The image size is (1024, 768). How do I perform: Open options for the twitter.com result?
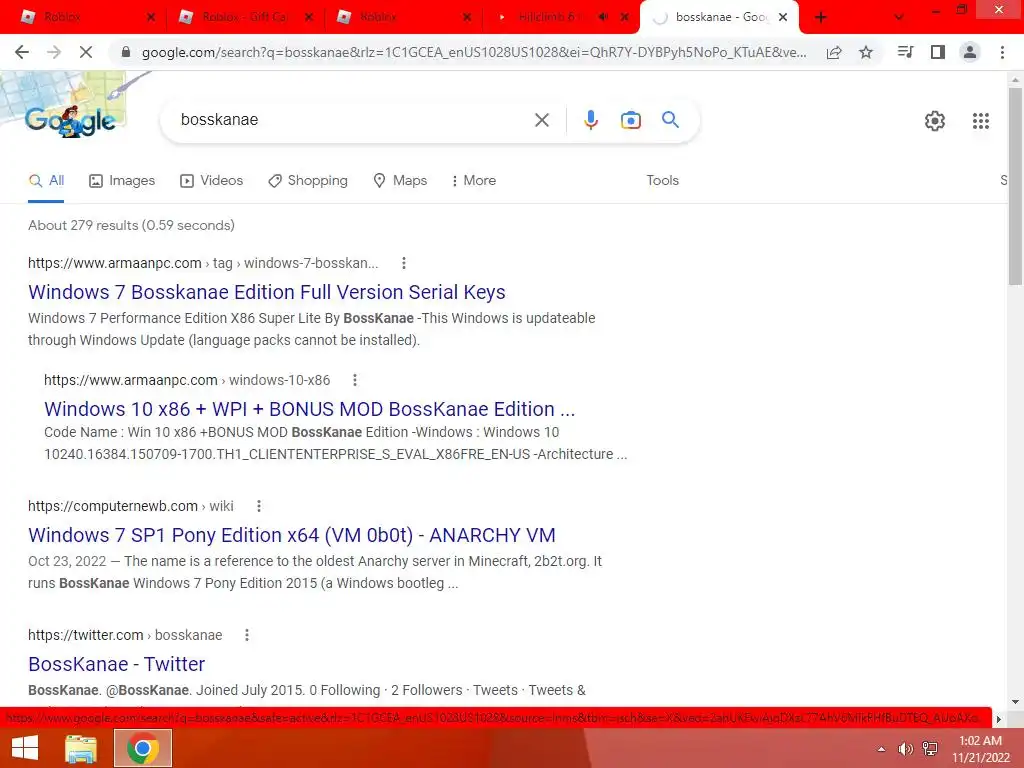(247, 635)
